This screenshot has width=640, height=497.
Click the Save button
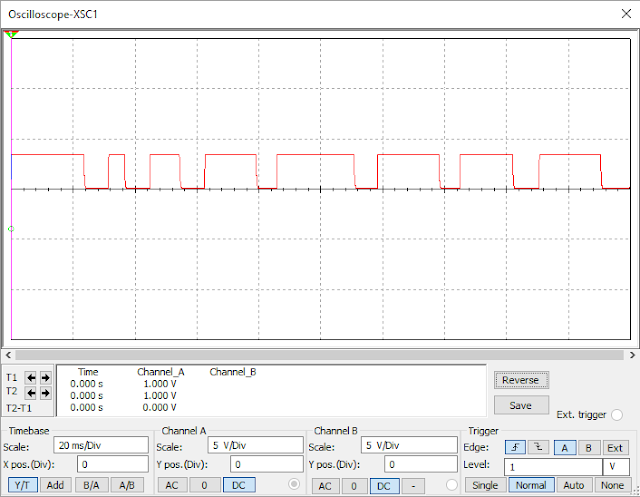tap(521, 405)
